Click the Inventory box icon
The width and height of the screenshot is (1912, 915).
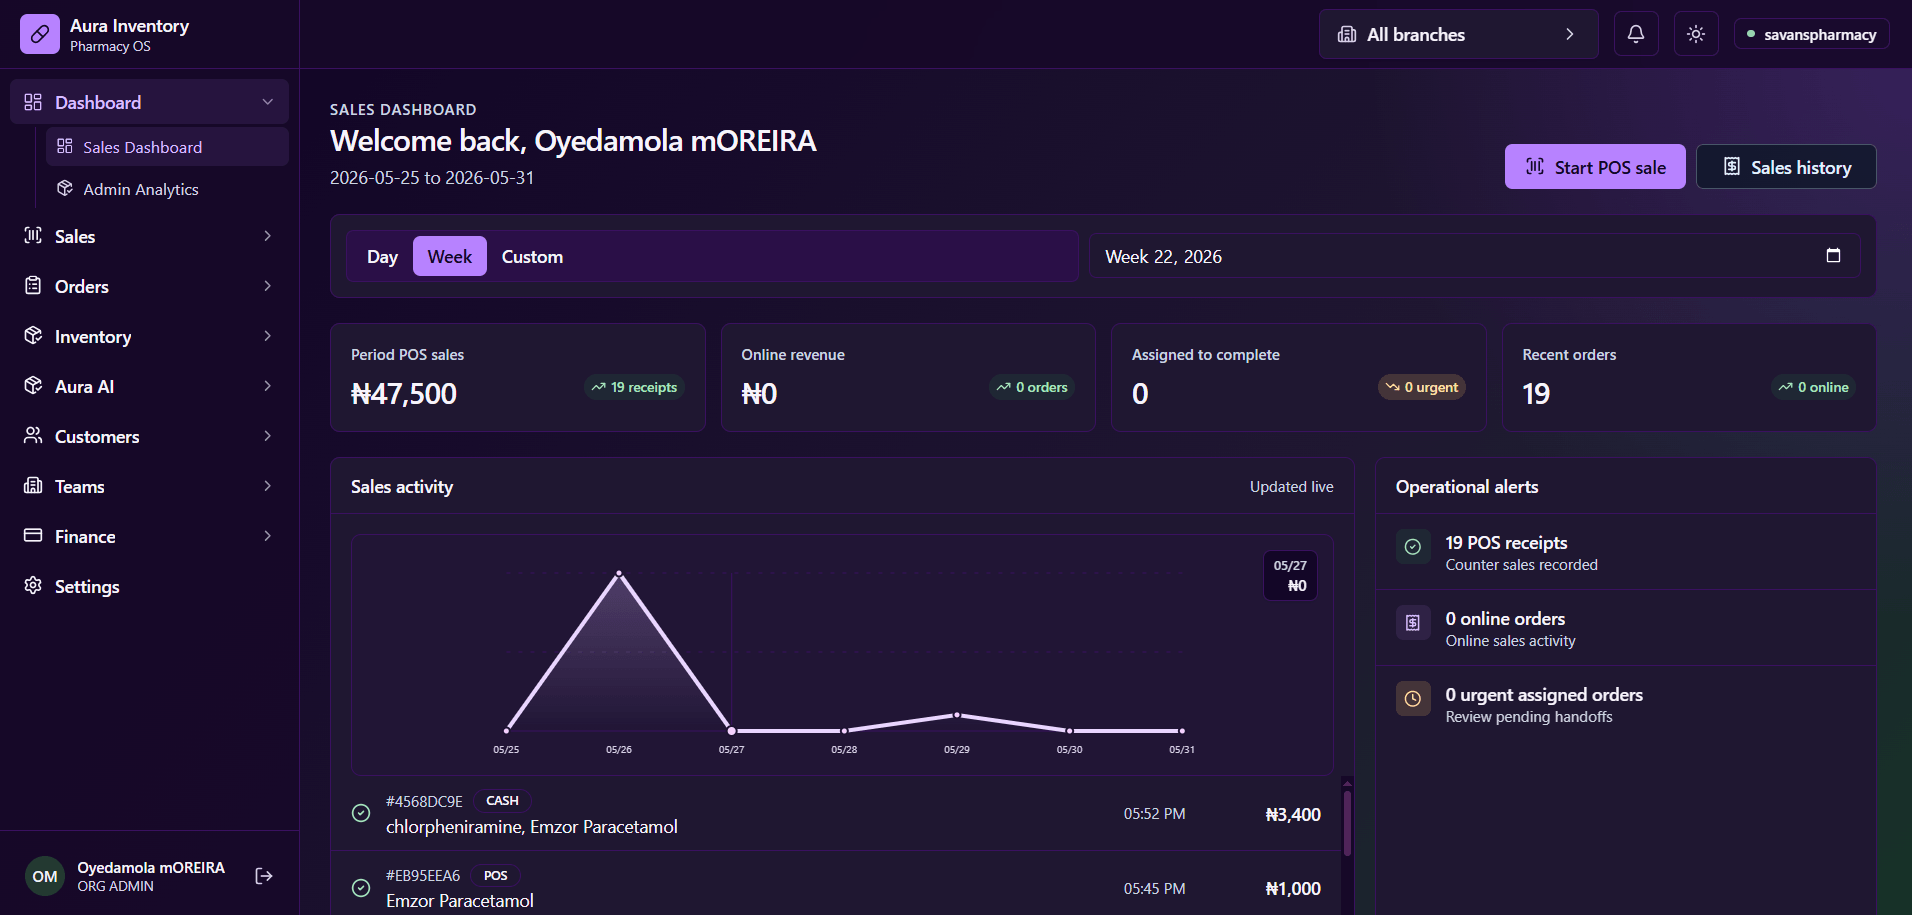[x=33, y=336]
